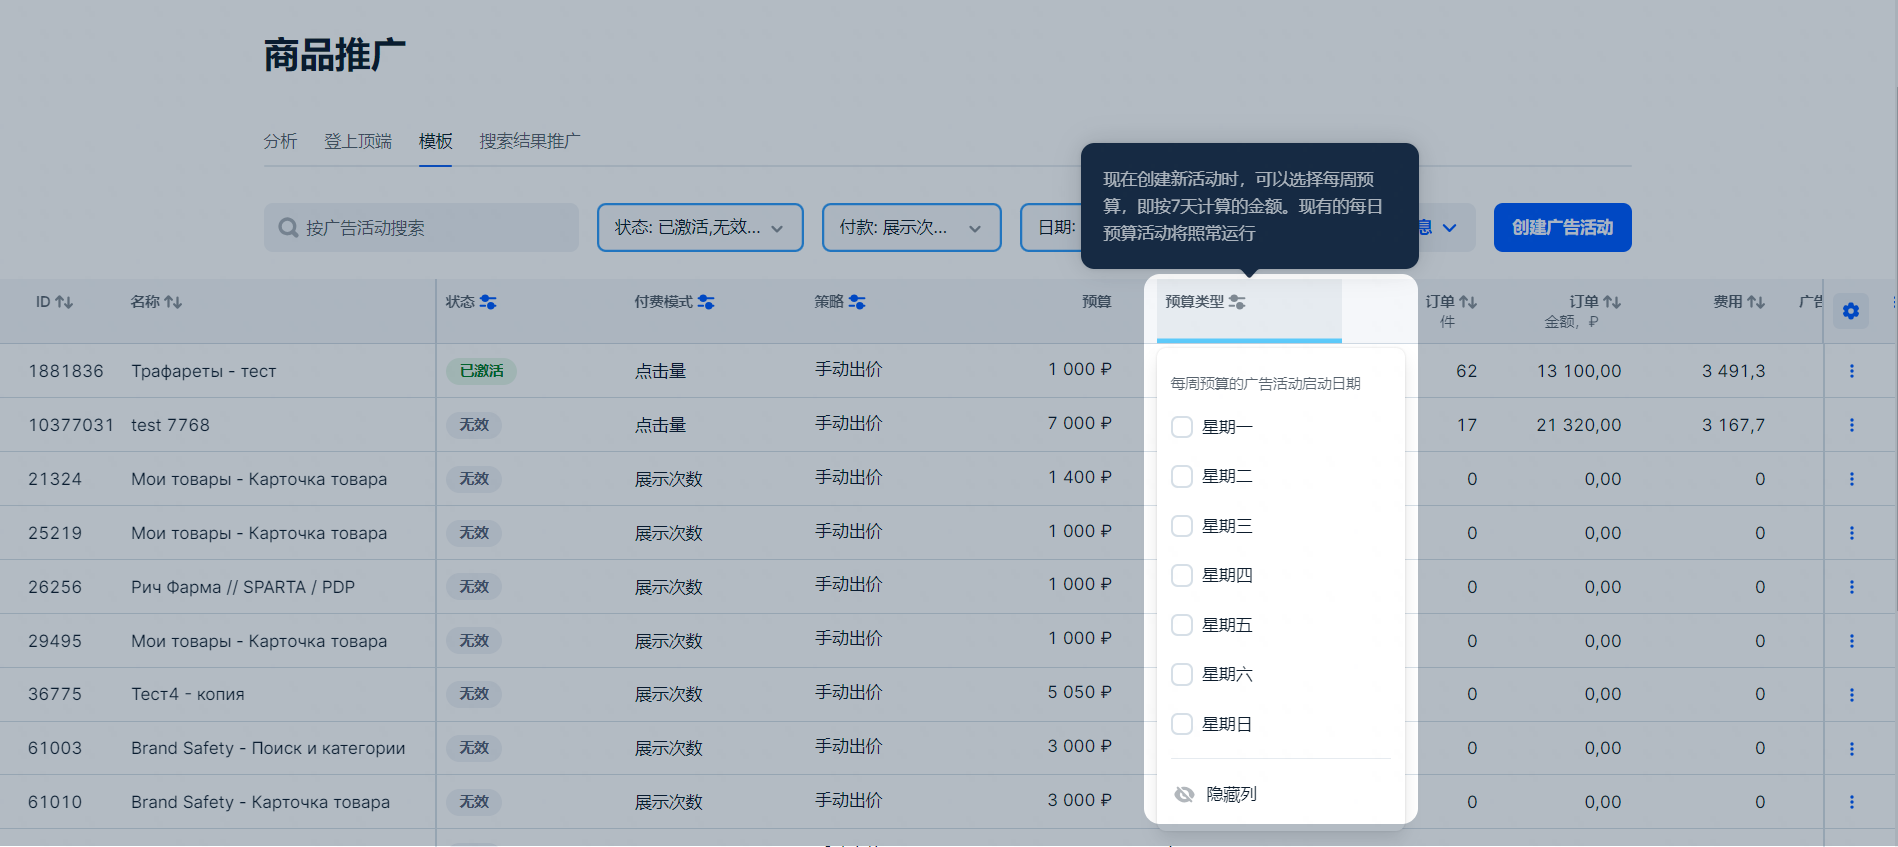Screen dimensions: 1898x847
Task: Check the 星期一 checkbox
Action: [1182, 427]
